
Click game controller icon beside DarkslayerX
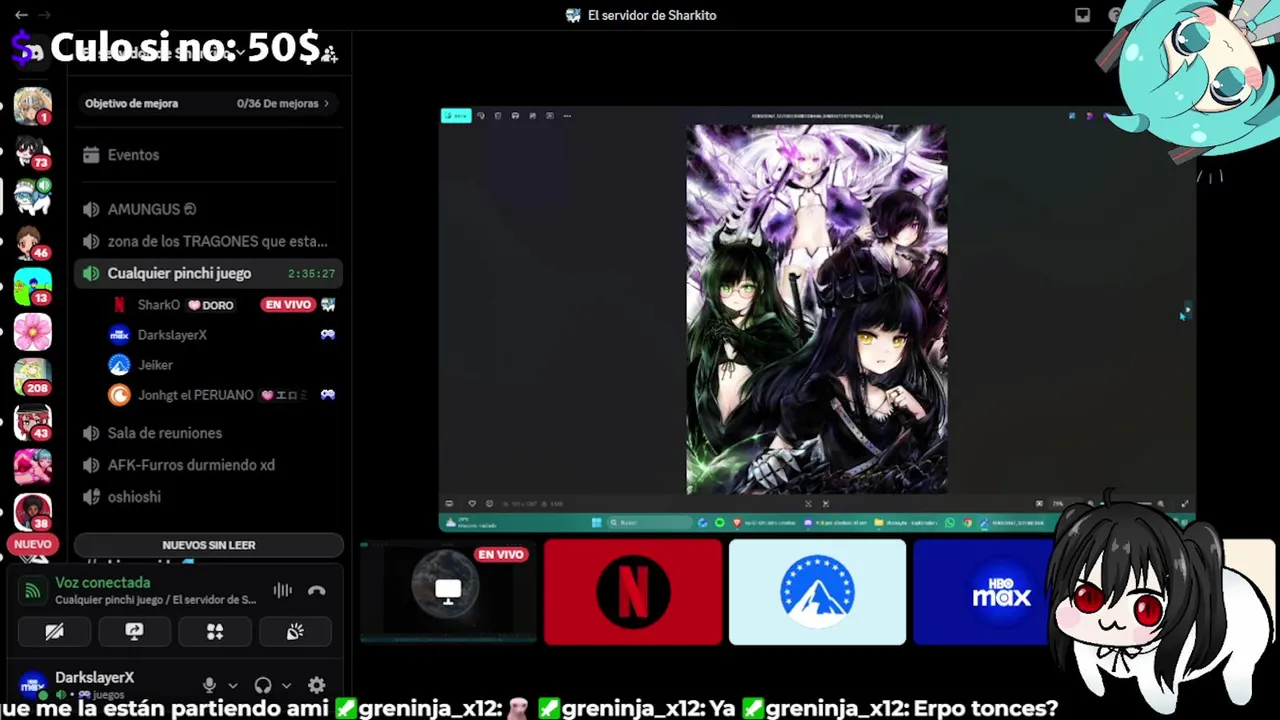(327, 335)
